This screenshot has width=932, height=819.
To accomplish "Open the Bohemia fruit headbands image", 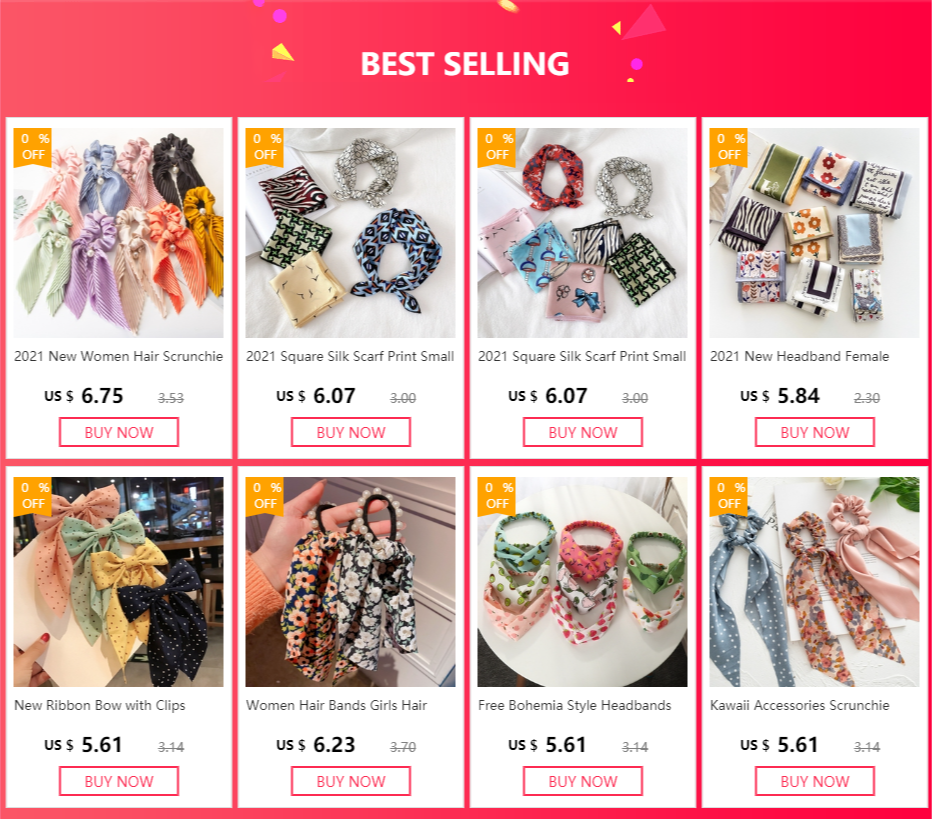I will (x=582, y=582).
